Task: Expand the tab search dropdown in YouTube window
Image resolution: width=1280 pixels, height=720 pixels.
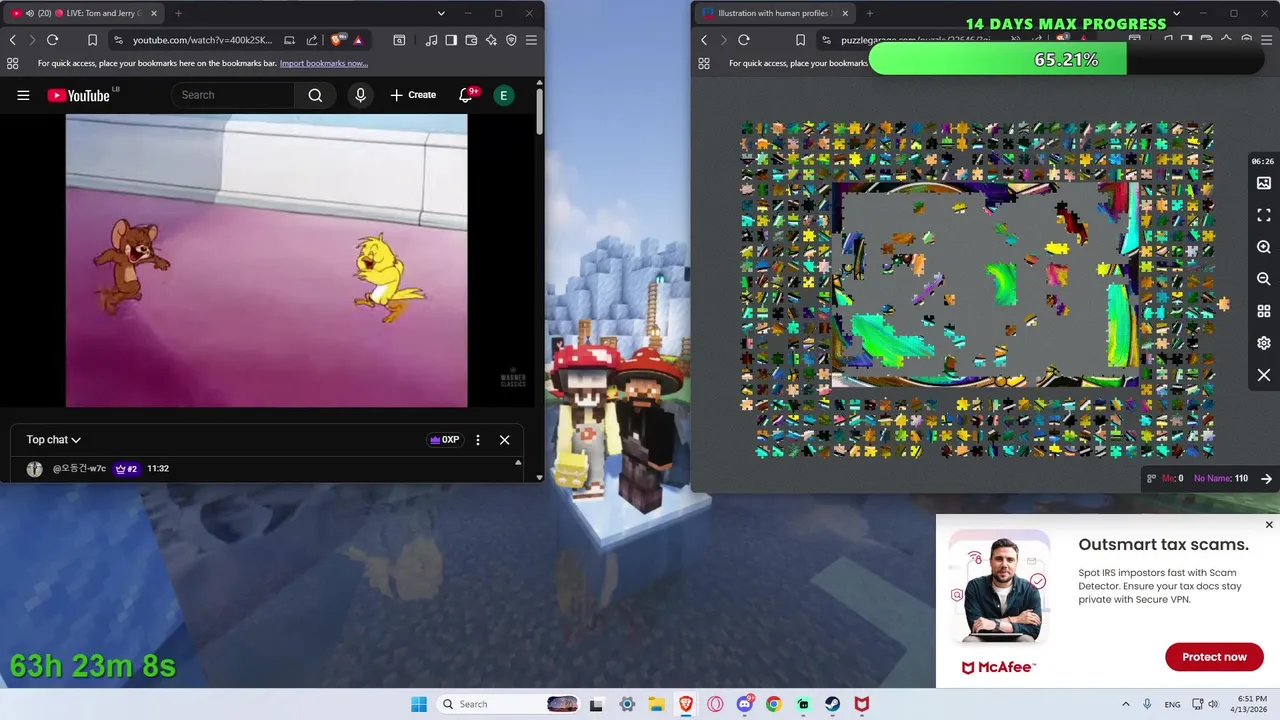Action: [441, 13]
